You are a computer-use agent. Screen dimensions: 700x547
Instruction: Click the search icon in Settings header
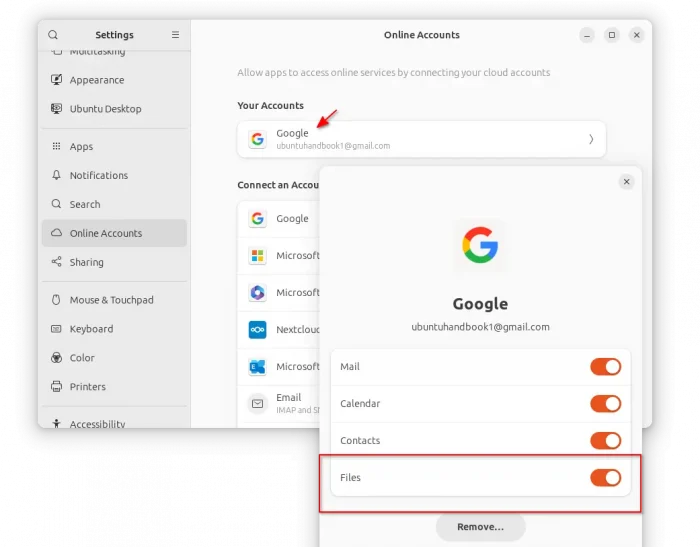[x=53, y=35]
